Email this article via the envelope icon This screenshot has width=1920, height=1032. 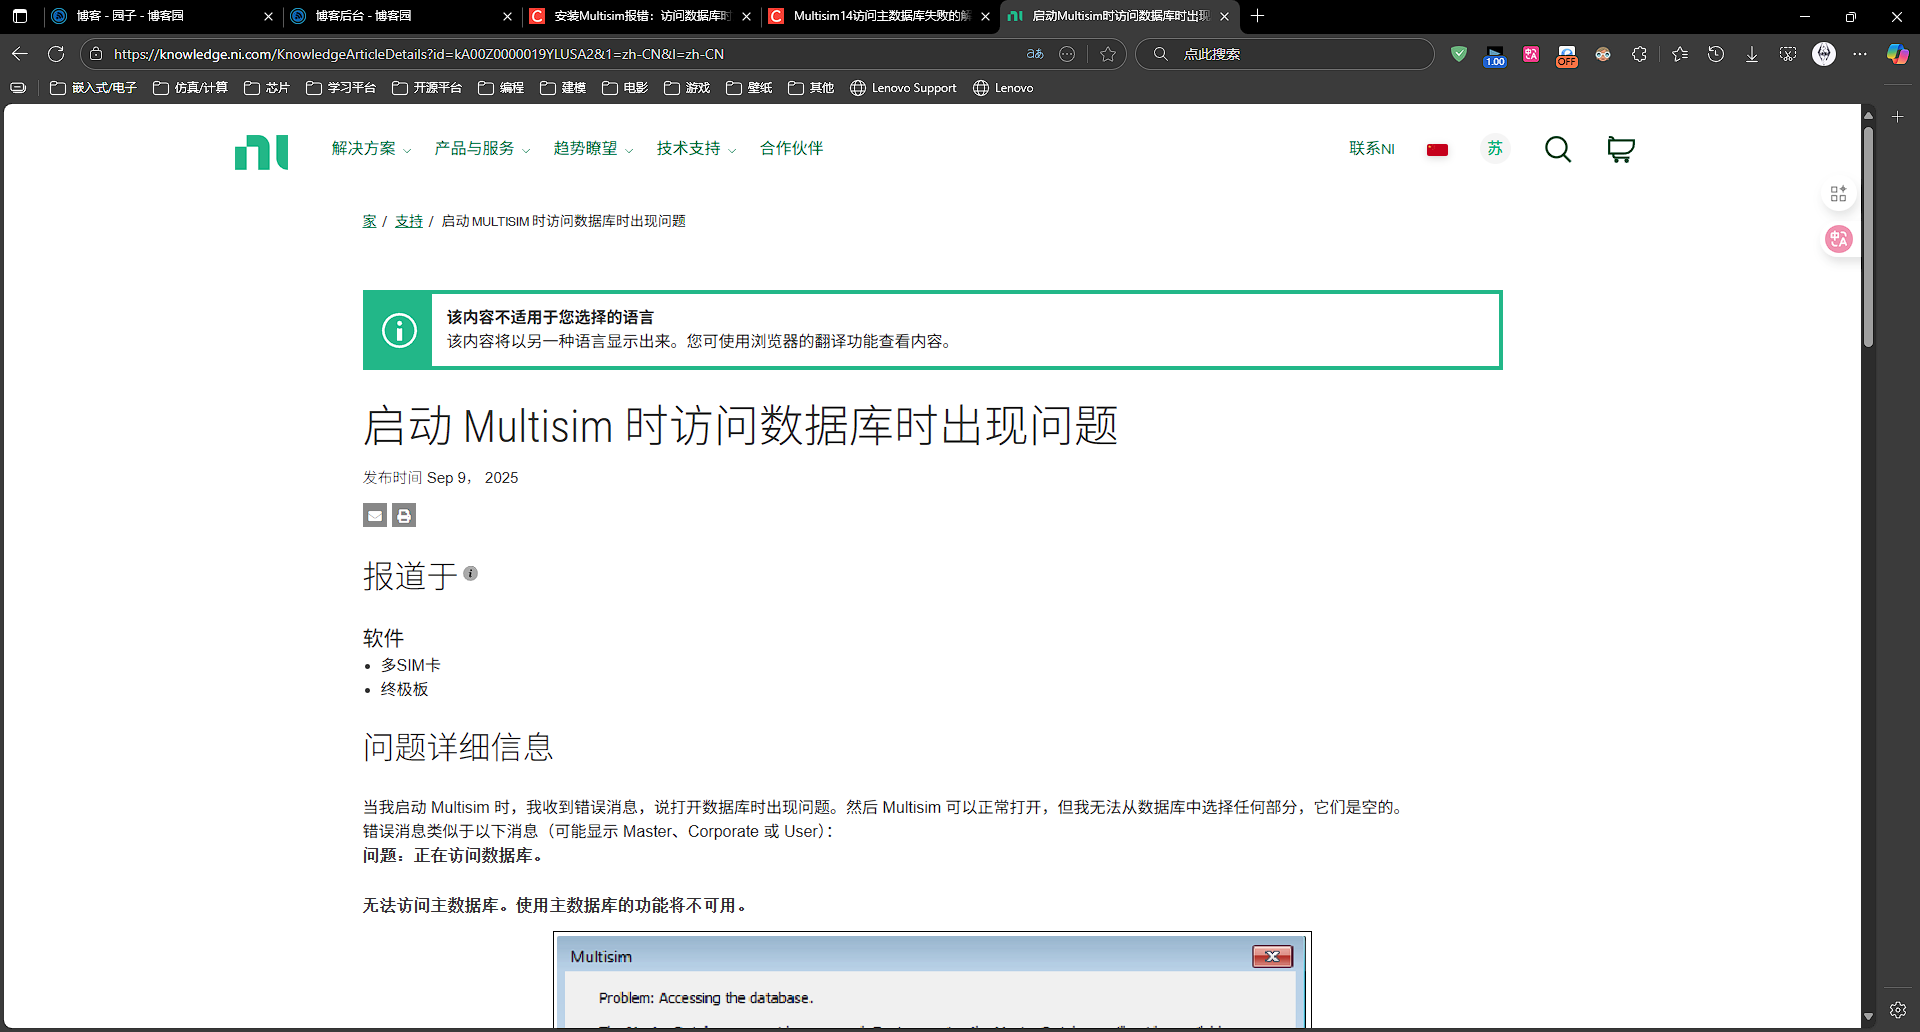(375, 515)
